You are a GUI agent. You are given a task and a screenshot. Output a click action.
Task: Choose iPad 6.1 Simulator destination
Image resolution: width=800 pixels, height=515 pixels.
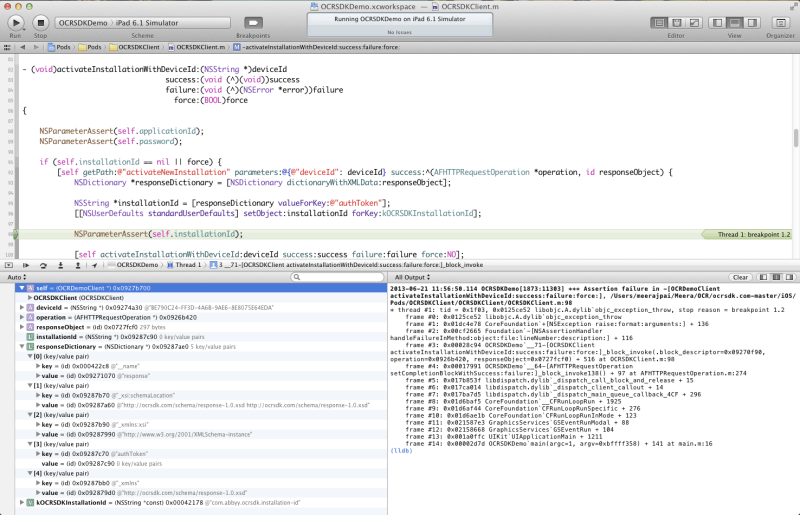(147, 23)
